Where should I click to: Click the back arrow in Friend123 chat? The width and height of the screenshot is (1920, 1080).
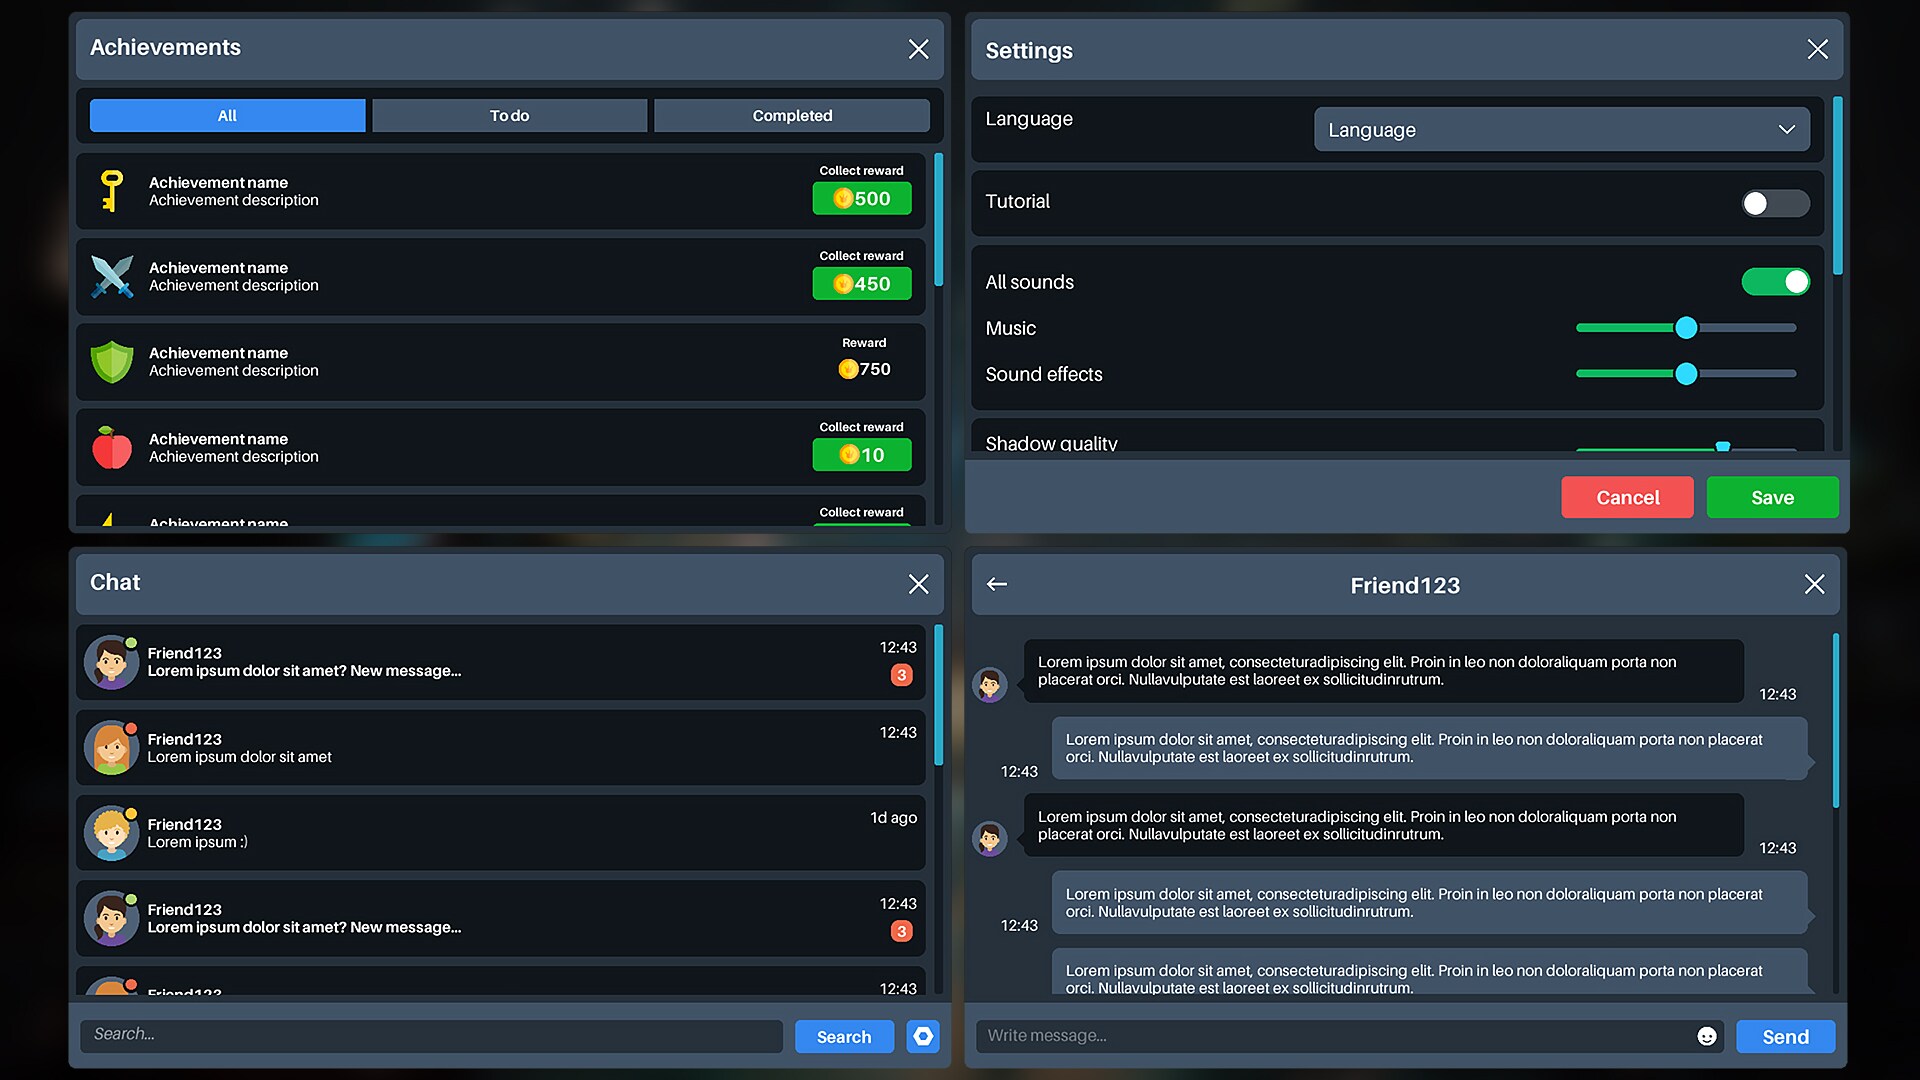tap(996, 584)
